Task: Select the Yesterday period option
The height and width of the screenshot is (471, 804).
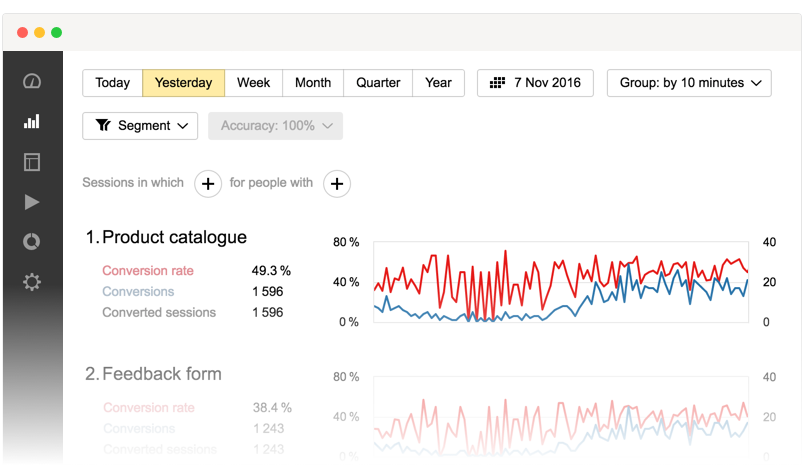Action: [183, 83]
